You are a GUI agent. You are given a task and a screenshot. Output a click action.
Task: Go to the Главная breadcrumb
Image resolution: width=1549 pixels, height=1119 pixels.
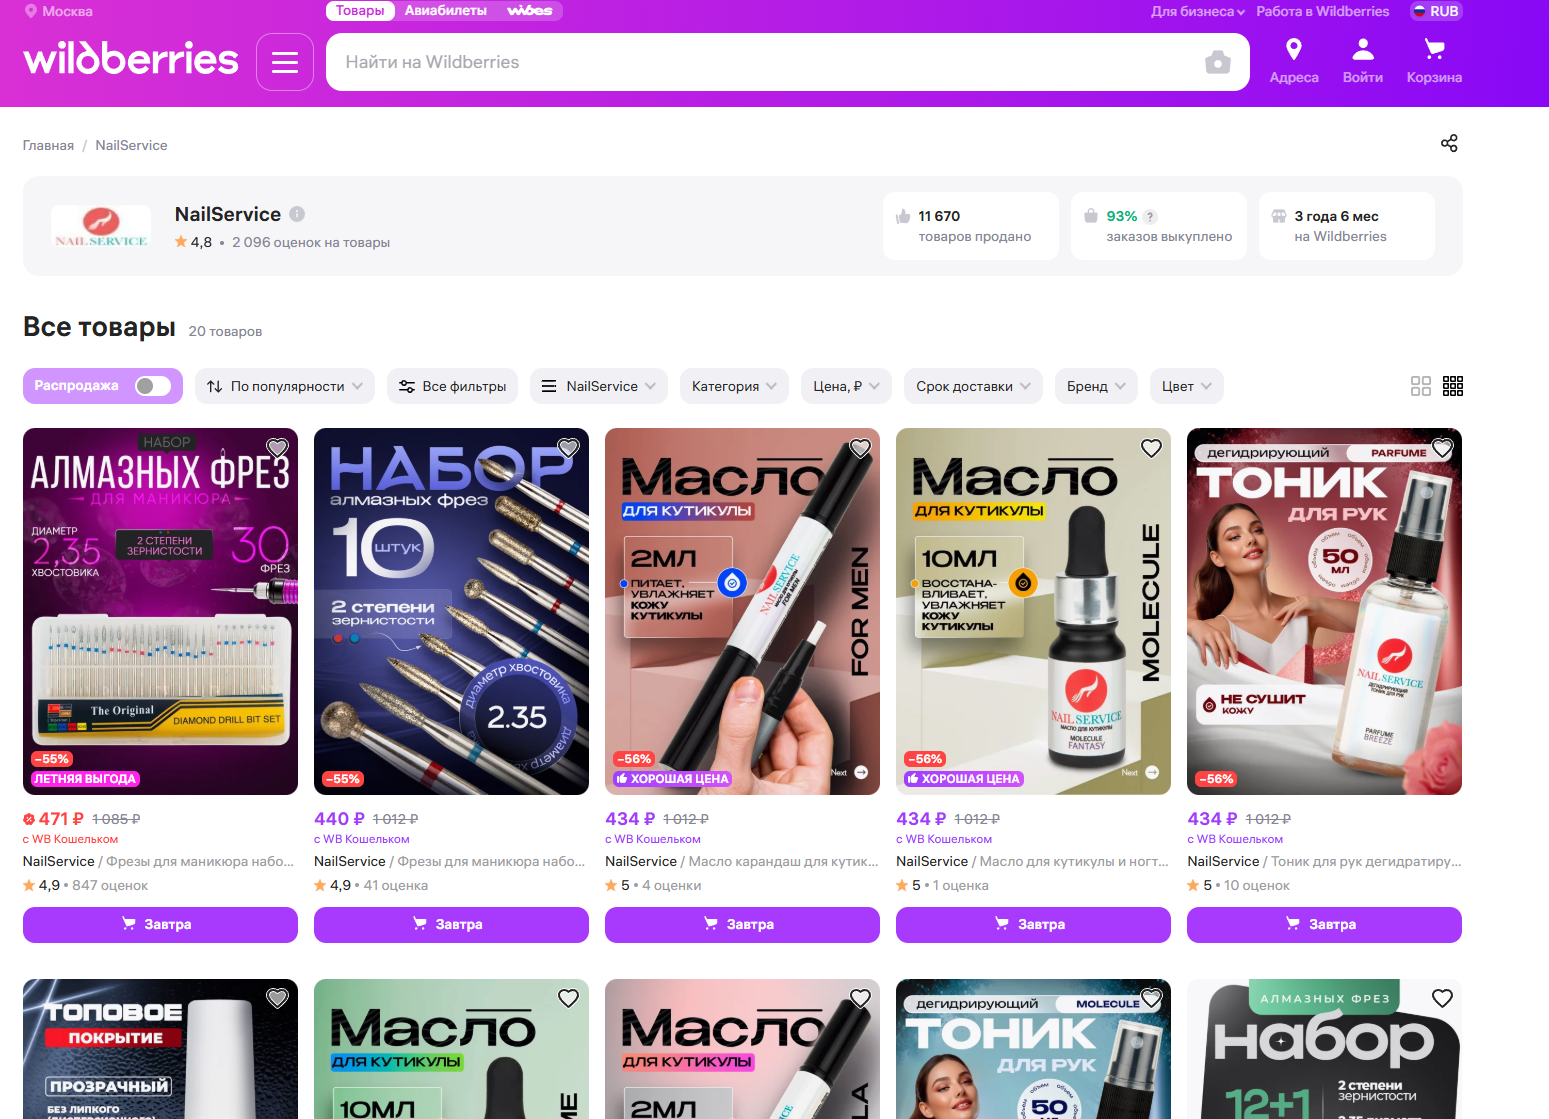[48, 145]
